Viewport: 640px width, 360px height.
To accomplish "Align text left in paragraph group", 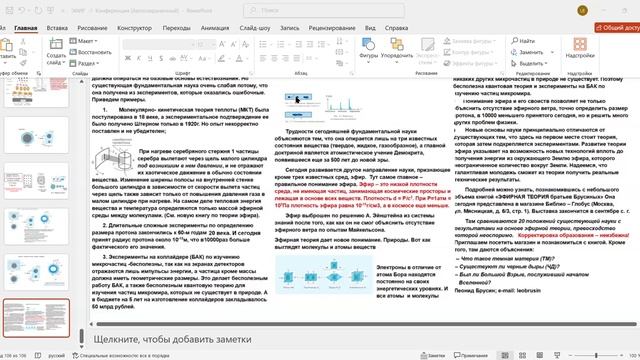I will [x=263, y=58].
